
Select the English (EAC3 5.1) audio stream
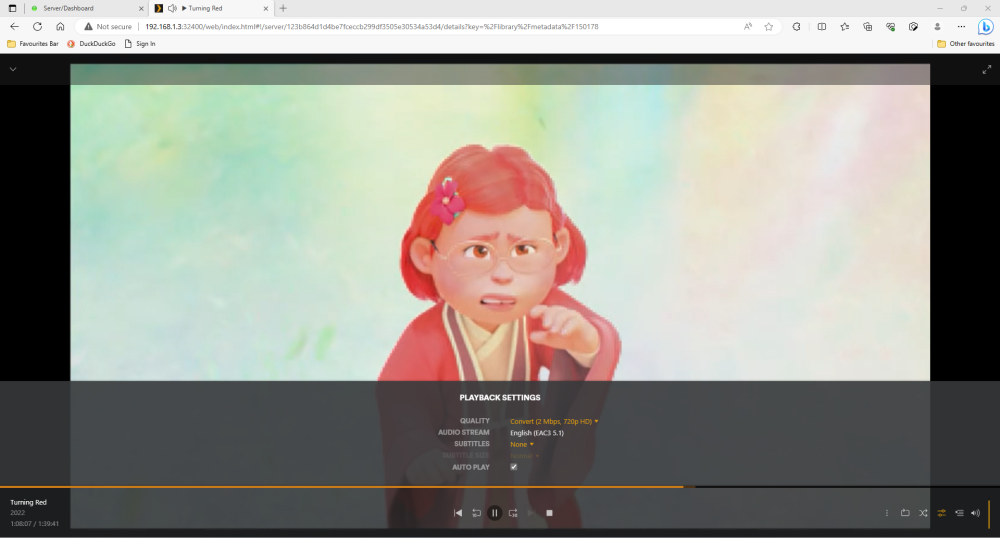[x=537, y=433]
